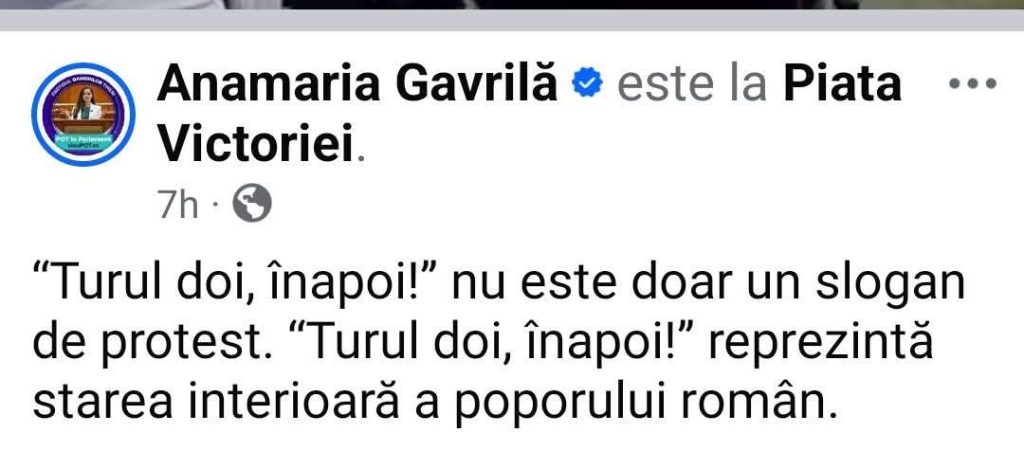Open the 7h post timestamp

pyautogui.click(x=178, y=206)
